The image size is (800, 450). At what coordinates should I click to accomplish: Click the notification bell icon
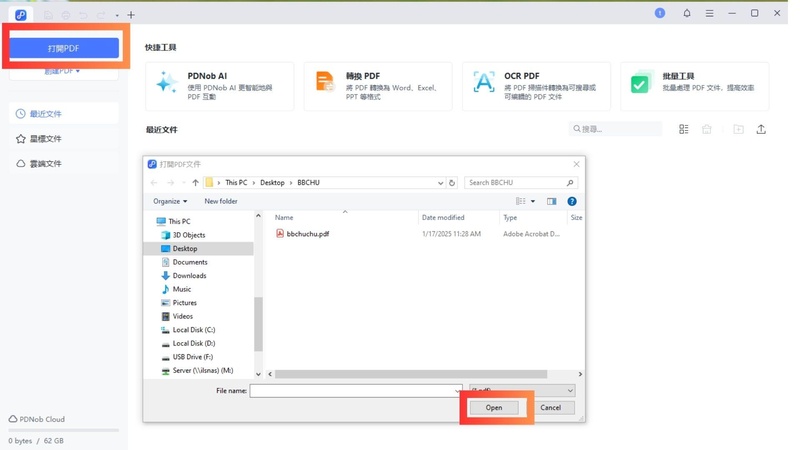pos(686,13)
